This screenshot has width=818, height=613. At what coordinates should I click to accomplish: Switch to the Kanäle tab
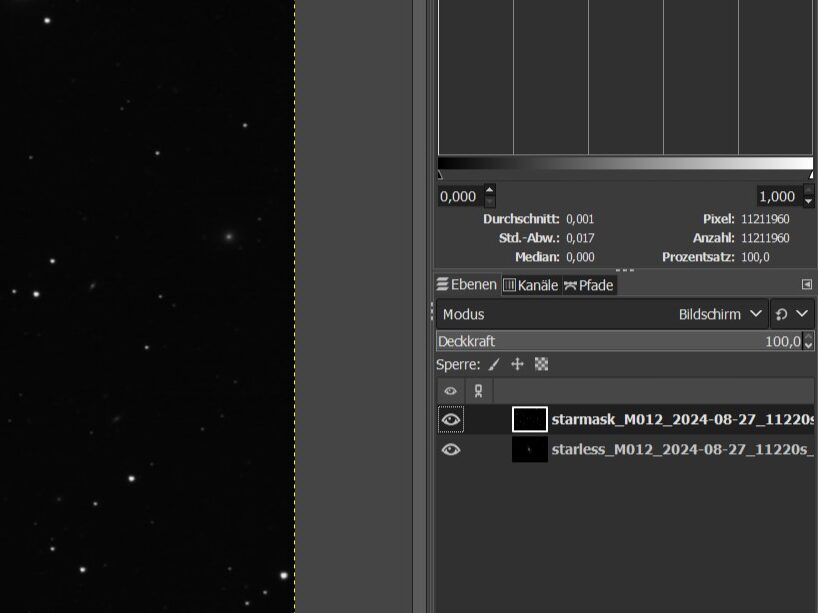[x=531, y=285]
